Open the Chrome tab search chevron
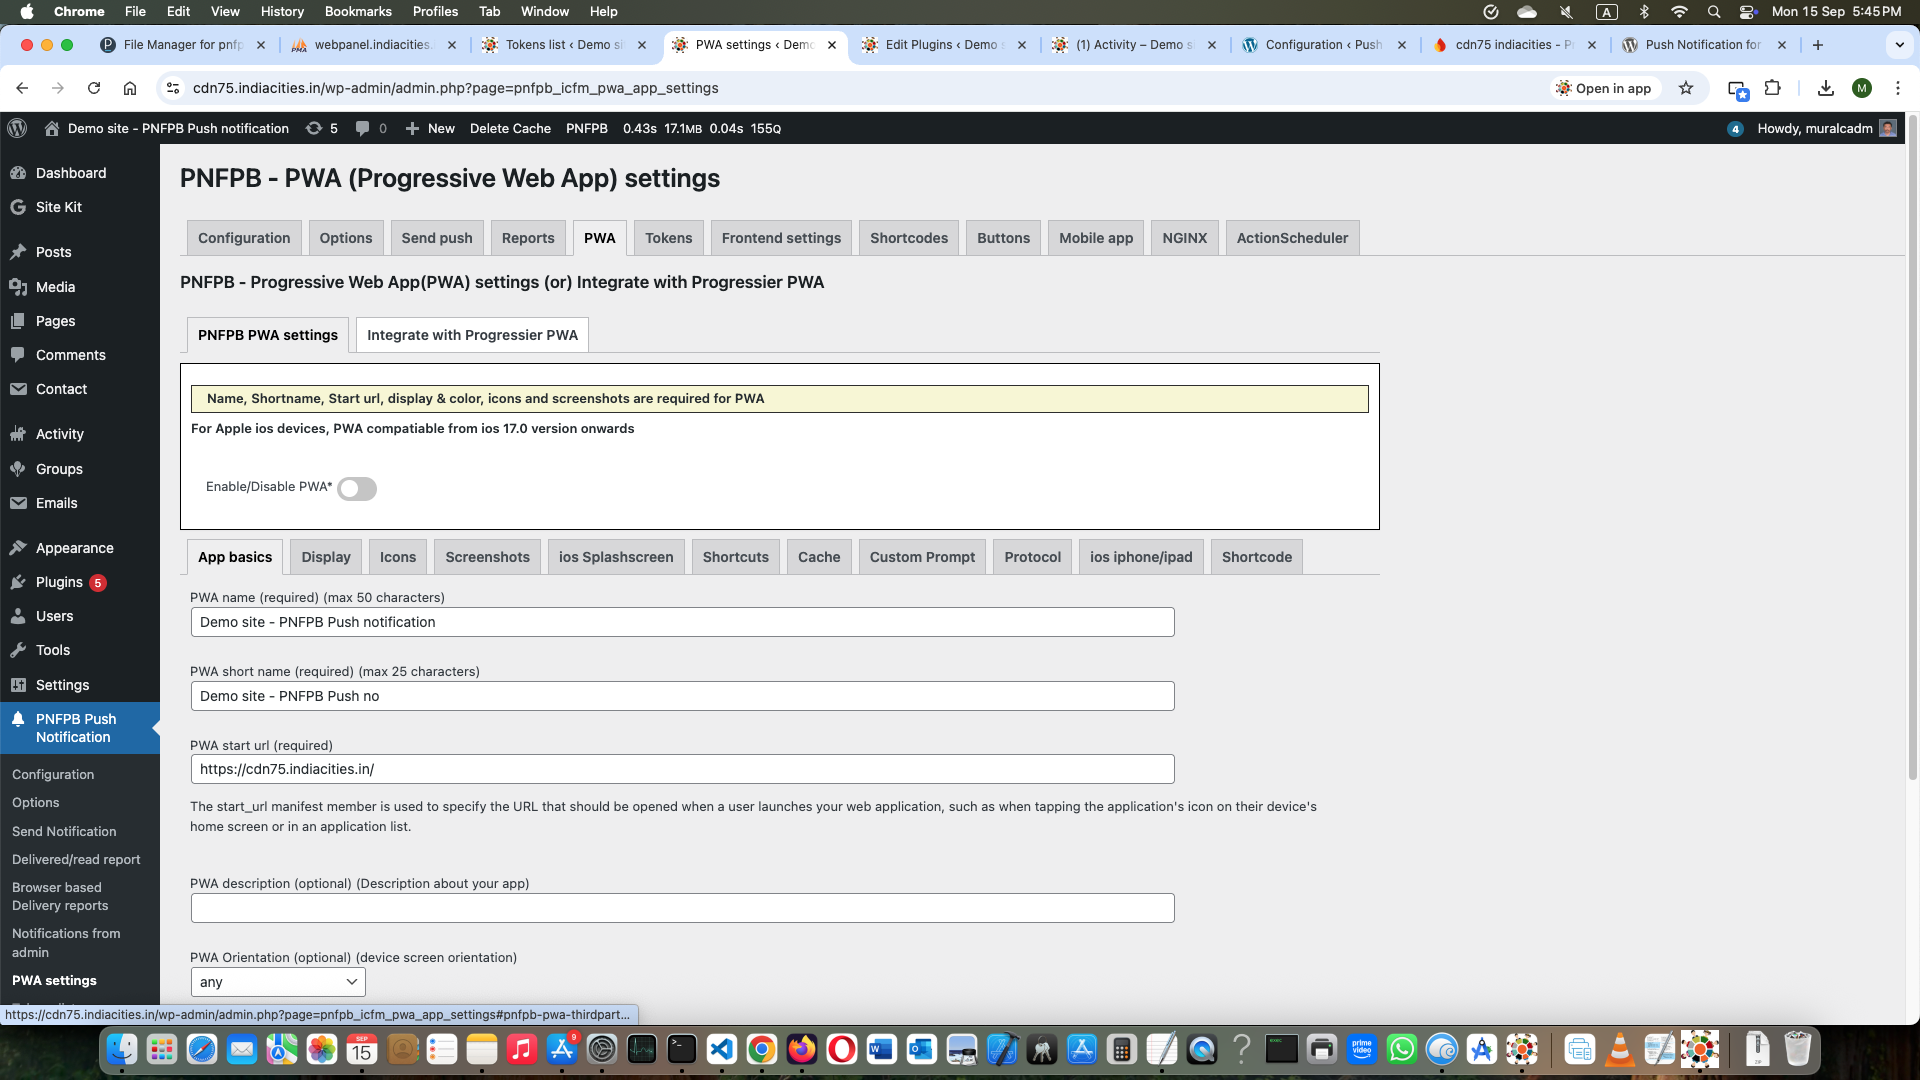 coord(1899,45)
